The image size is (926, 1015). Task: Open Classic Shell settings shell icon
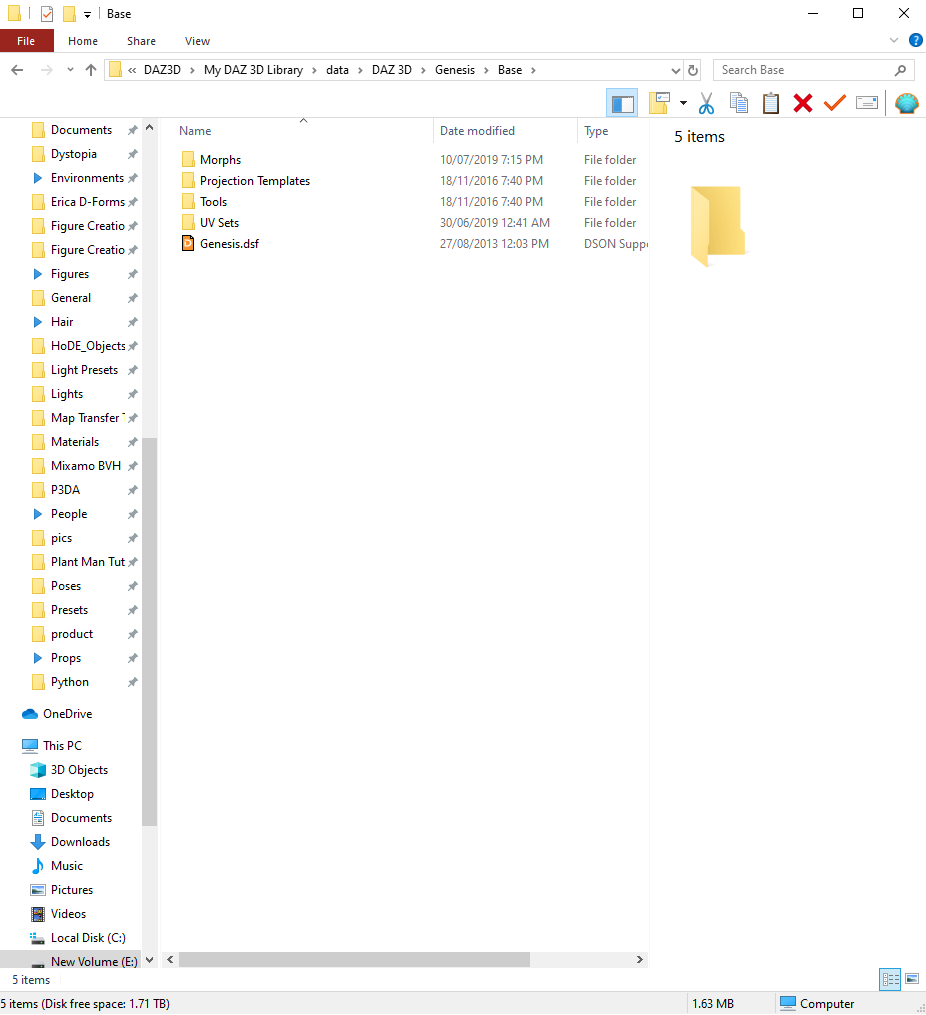(x=907, y=103)
